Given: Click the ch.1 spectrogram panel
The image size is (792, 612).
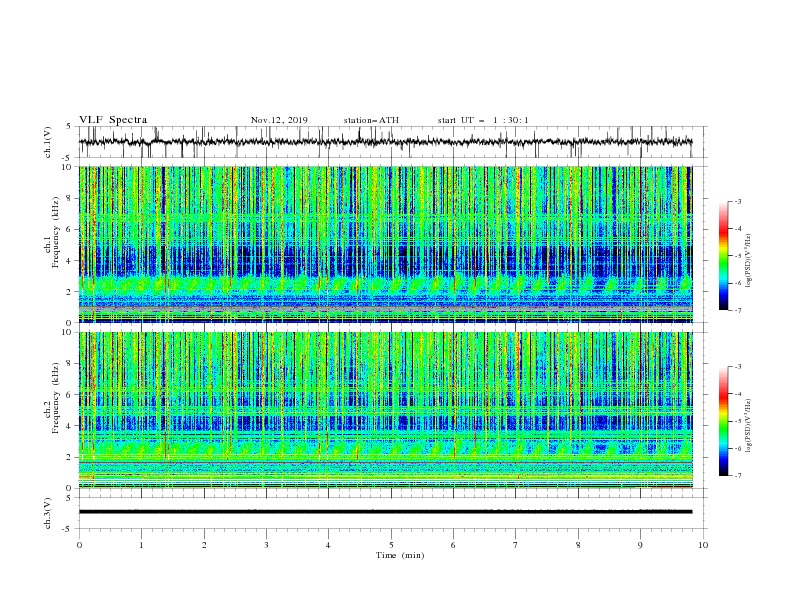Looking at the screenshot, I should pos(386,244).
